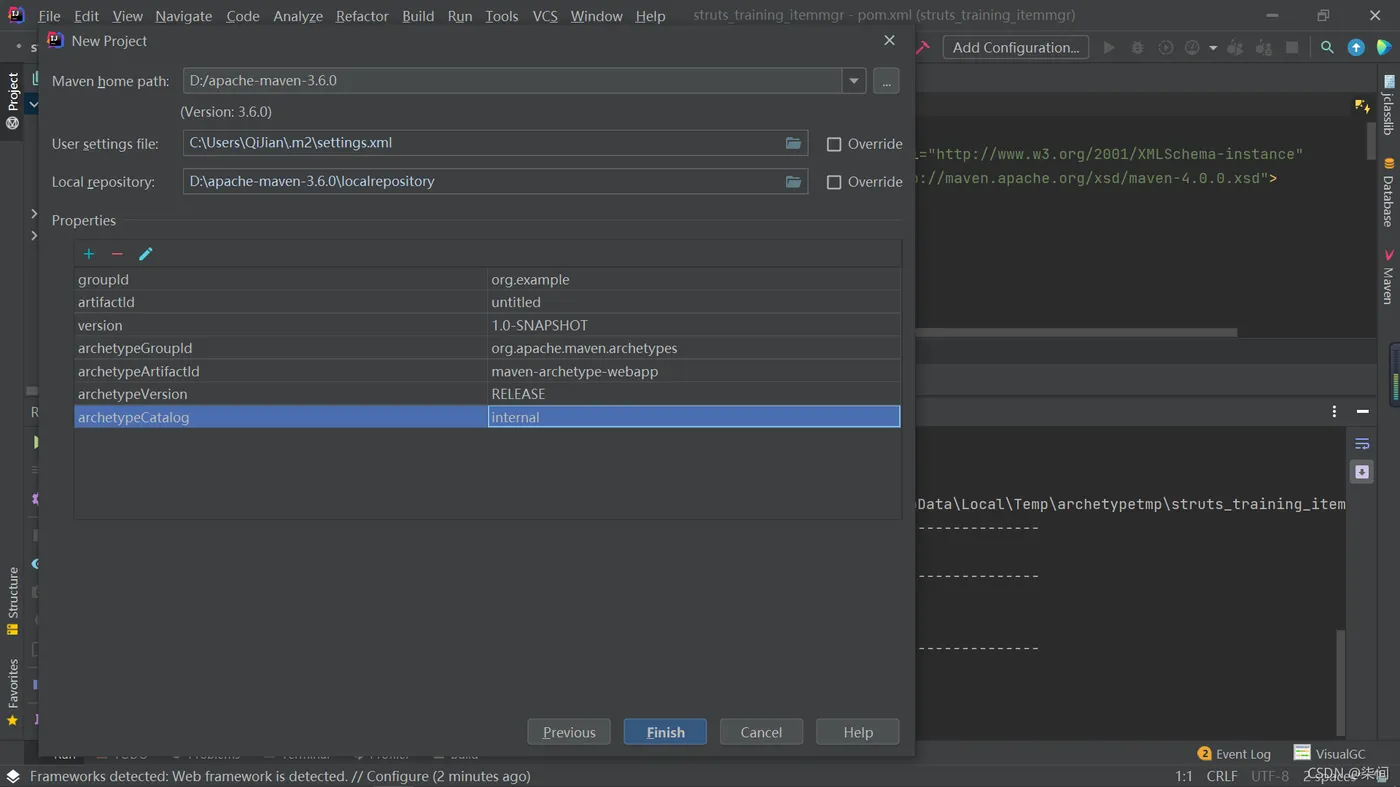Viewport: 1400px width, 787px height.
Task: Click the Finish button
Action: click(x=665, y=732)
